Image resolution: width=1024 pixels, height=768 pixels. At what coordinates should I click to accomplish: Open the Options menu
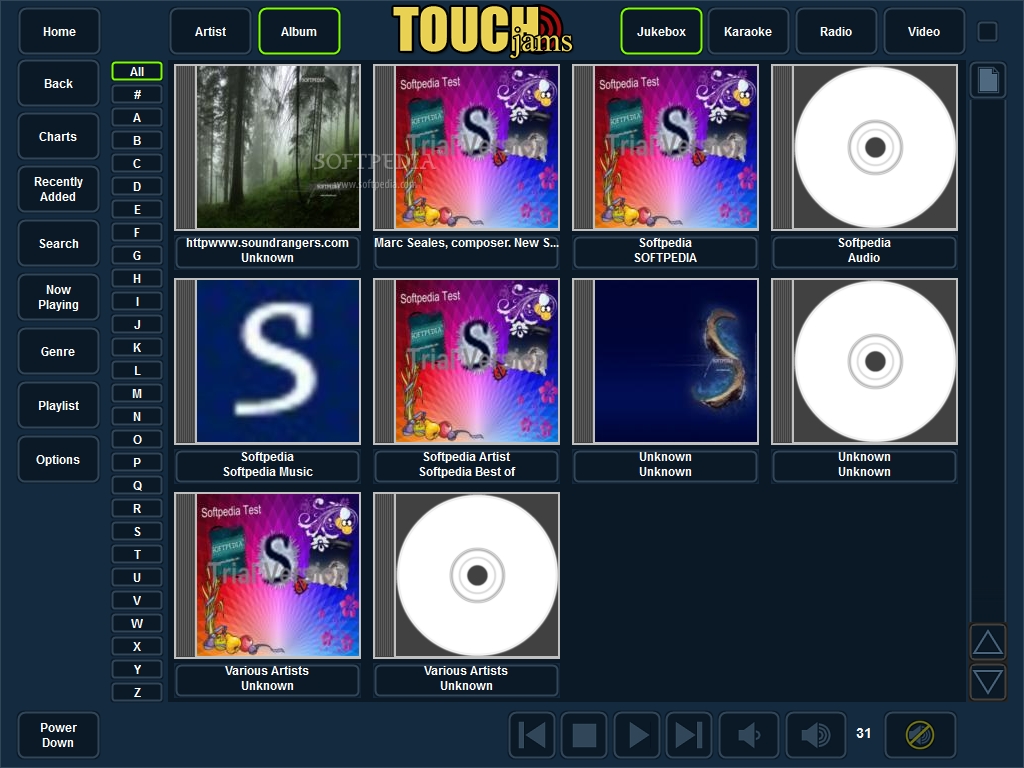coord(59,459)
